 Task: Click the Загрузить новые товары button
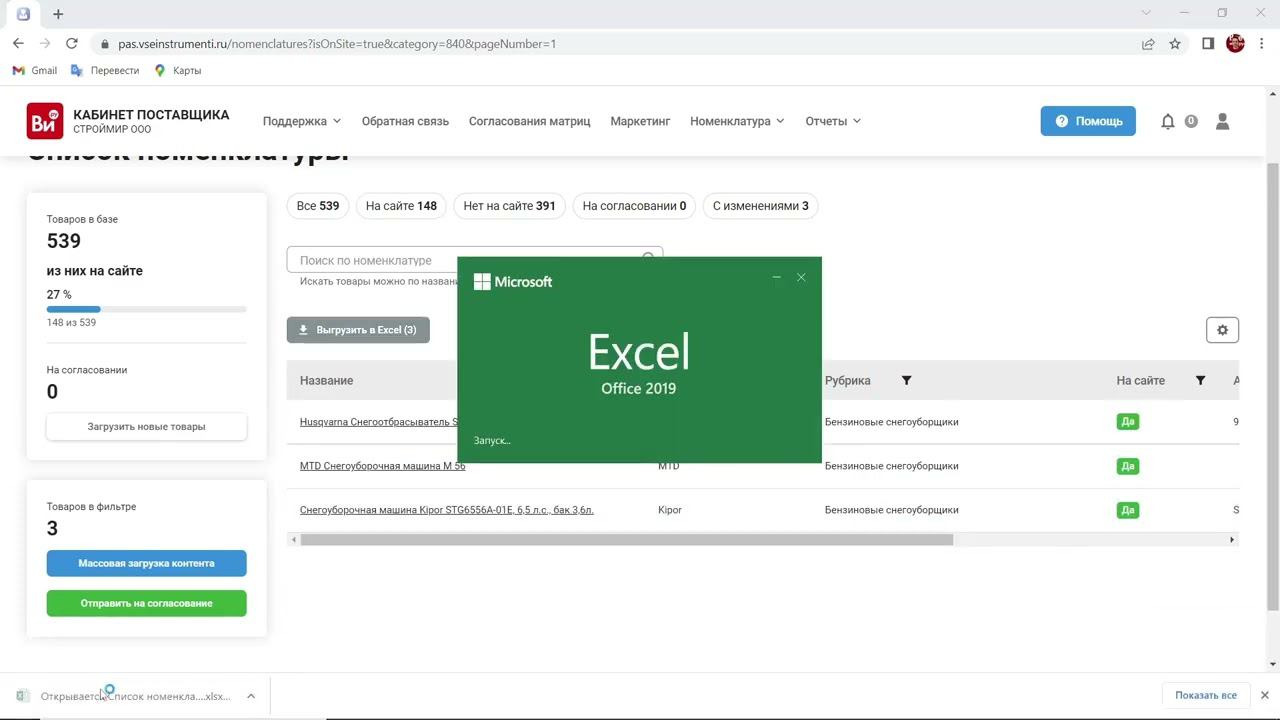146,427
